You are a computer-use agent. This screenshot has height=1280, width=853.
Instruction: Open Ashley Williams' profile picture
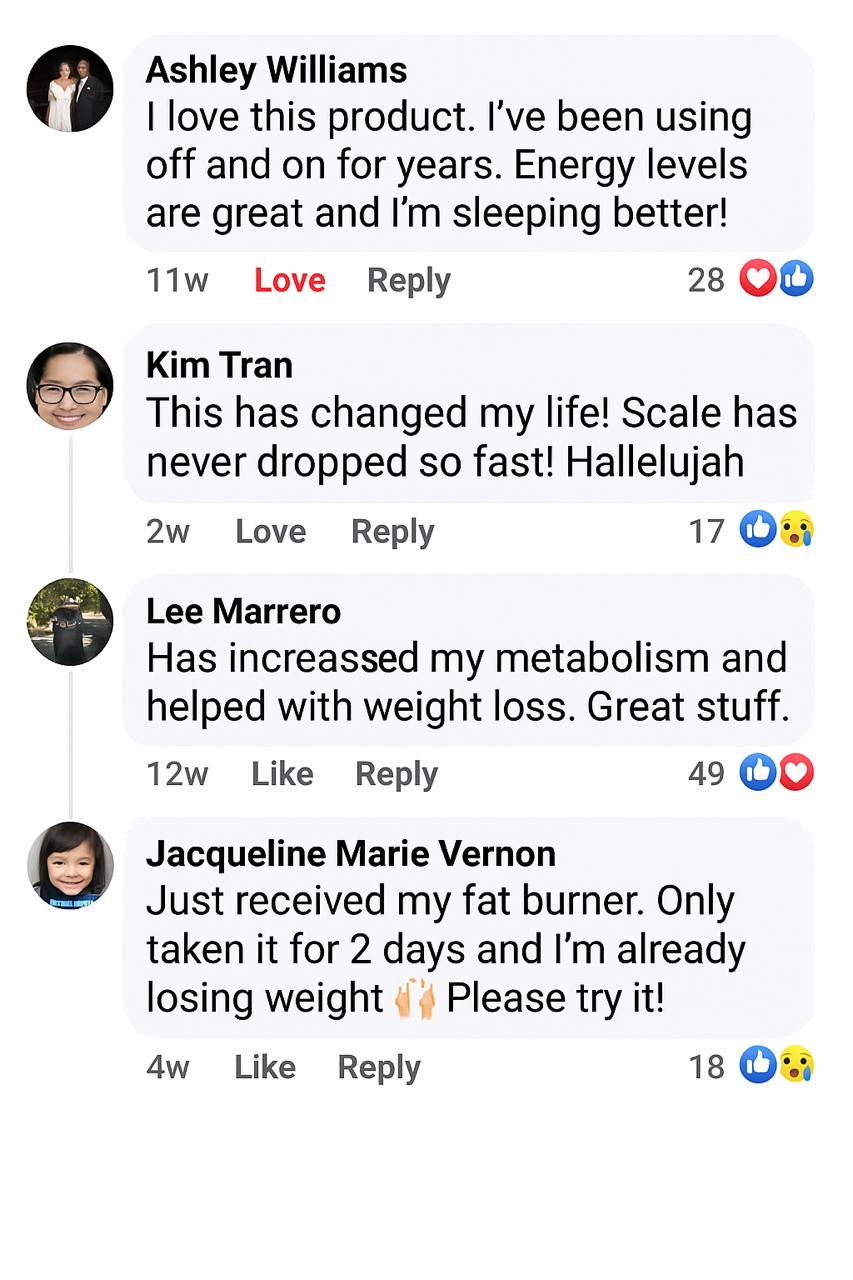point(70,88)
